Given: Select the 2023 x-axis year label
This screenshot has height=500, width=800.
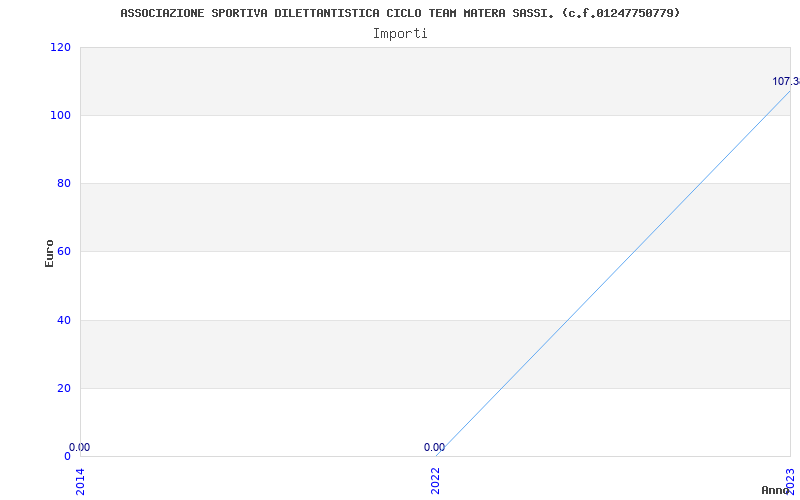Looking at the screenshot, I should (790, 480).
